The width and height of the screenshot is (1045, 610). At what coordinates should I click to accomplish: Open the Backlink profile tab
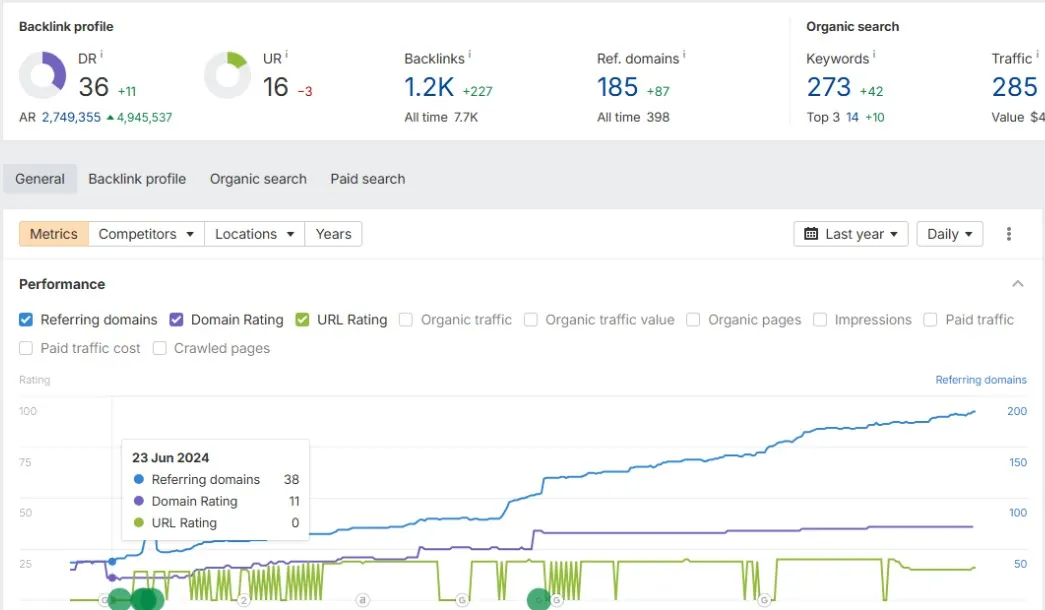137,179
